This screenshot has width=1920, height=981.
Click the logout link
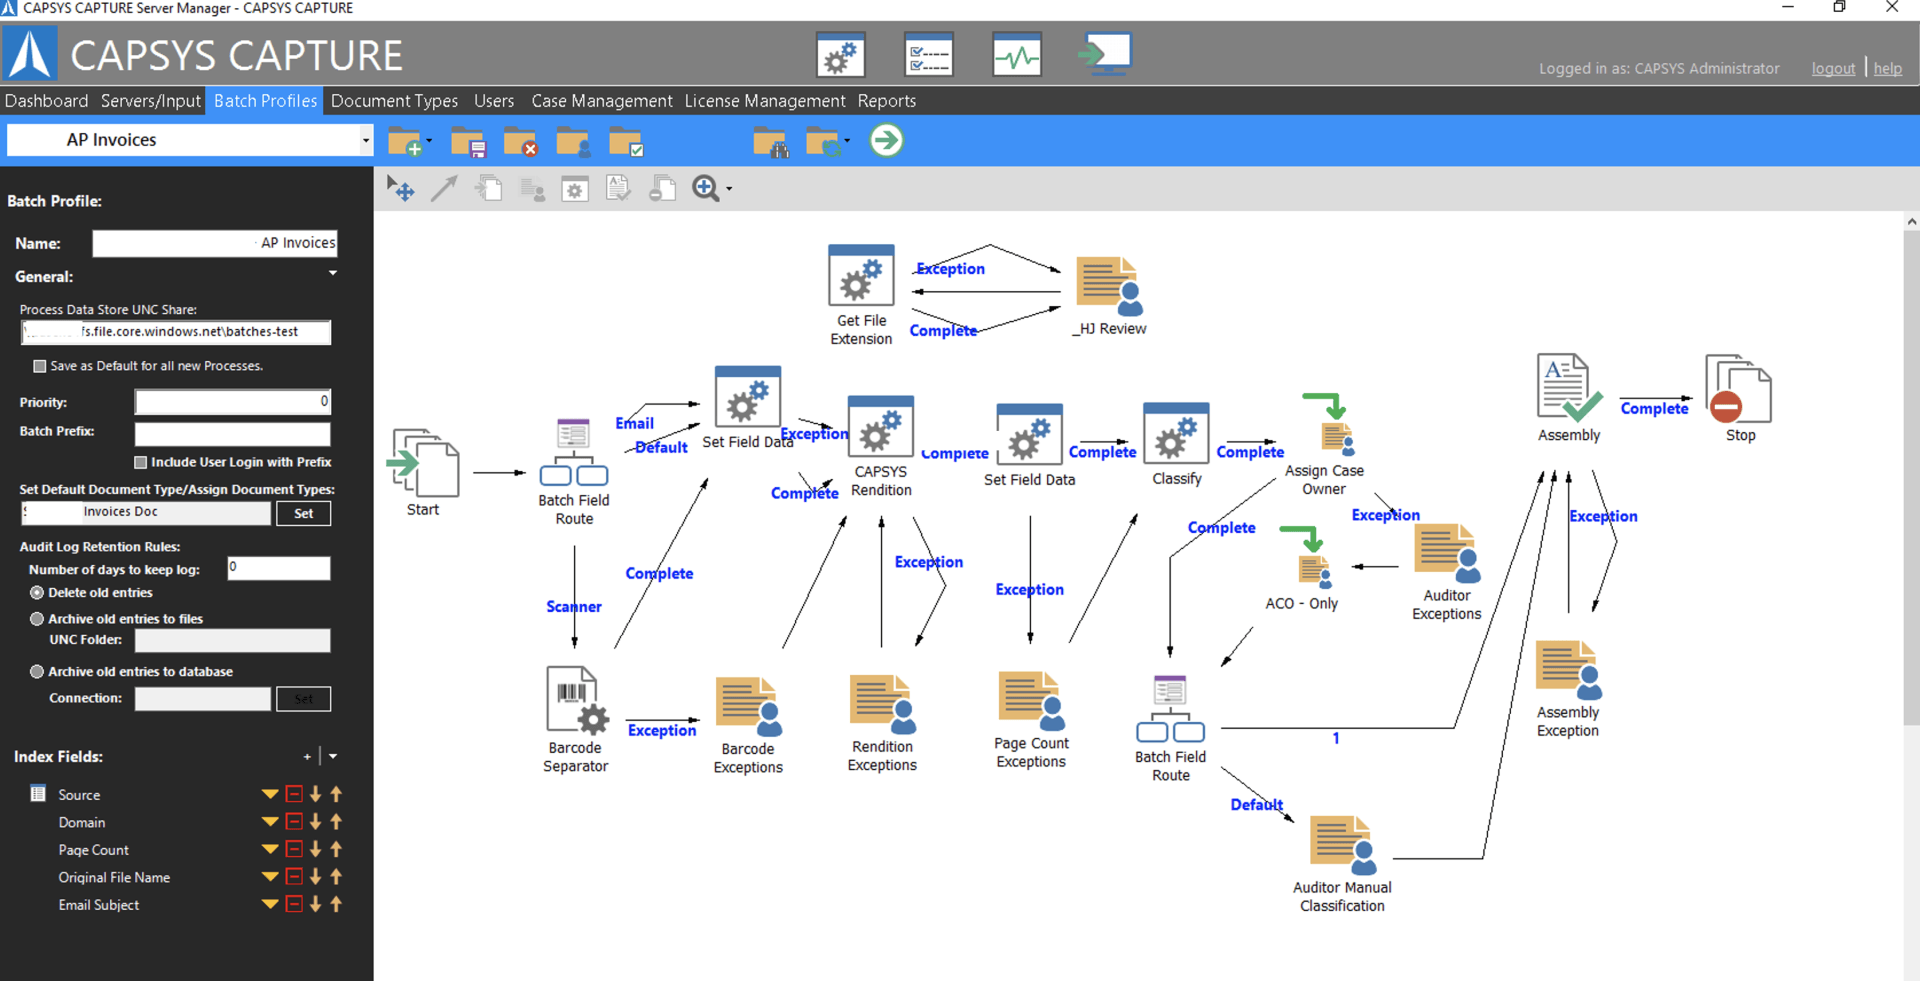tap(1833, 68)
